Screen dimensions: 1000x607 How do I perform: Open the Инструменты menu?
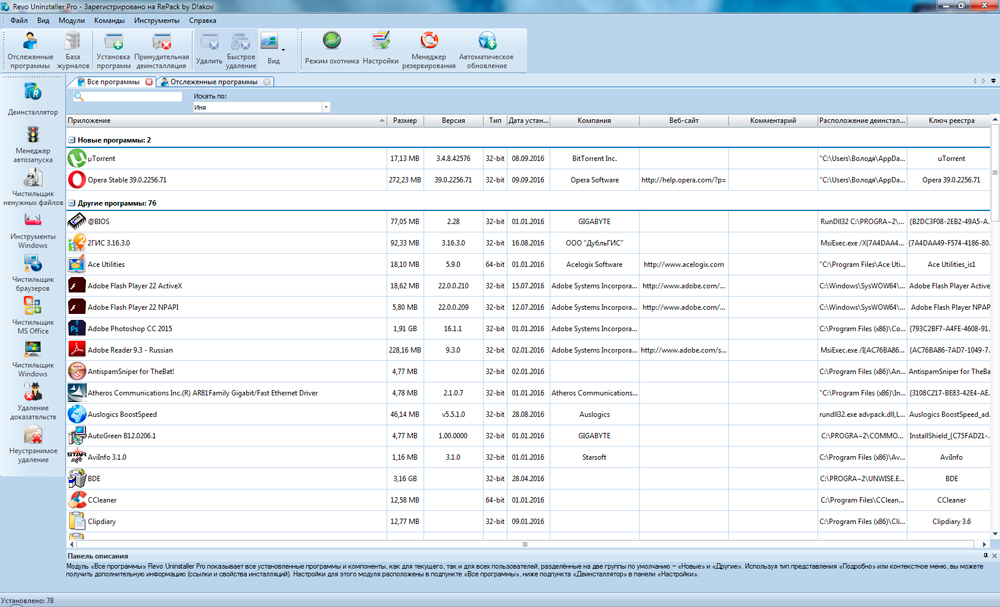click(157, 20)
